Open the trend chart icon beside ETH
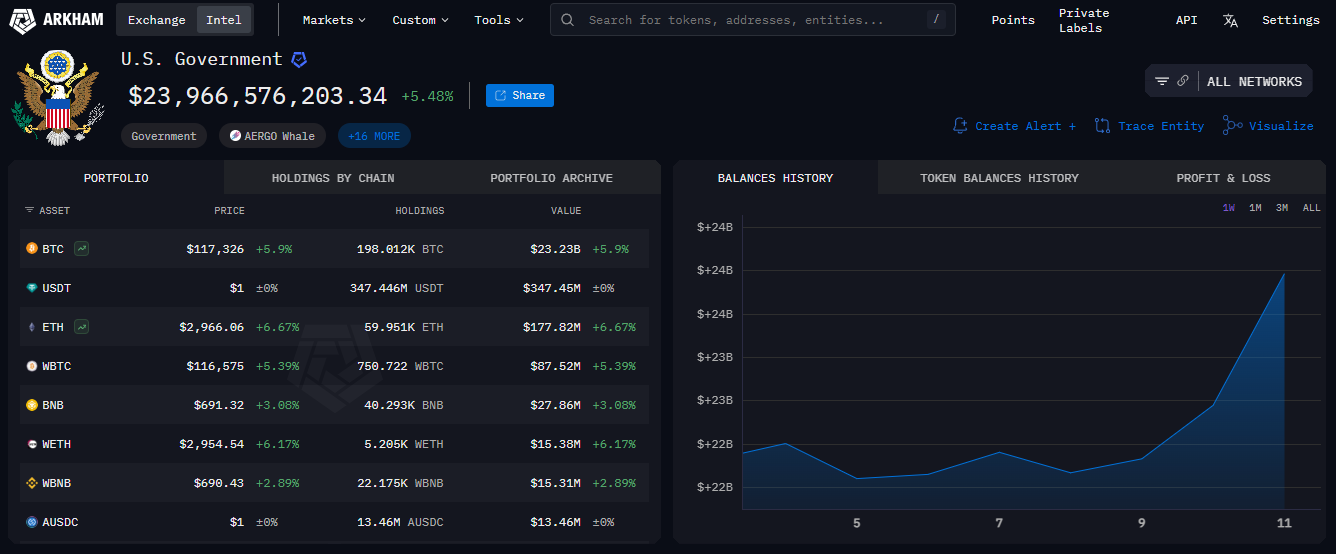 [x=81, y=327]
